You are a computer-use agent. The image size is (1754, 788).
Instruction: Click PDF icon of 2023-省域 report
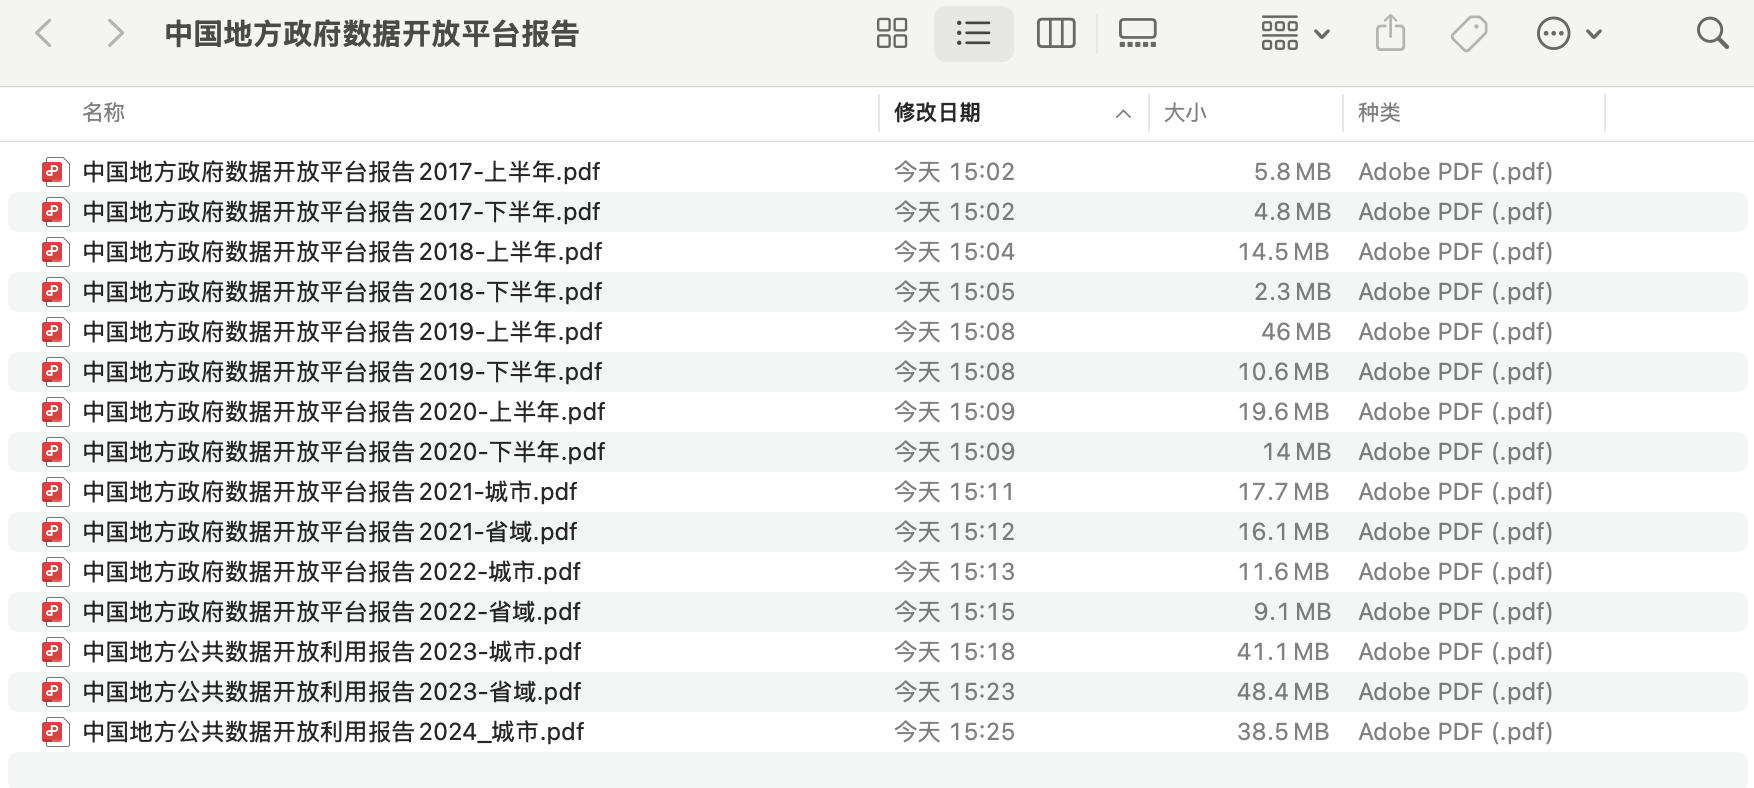54,692
